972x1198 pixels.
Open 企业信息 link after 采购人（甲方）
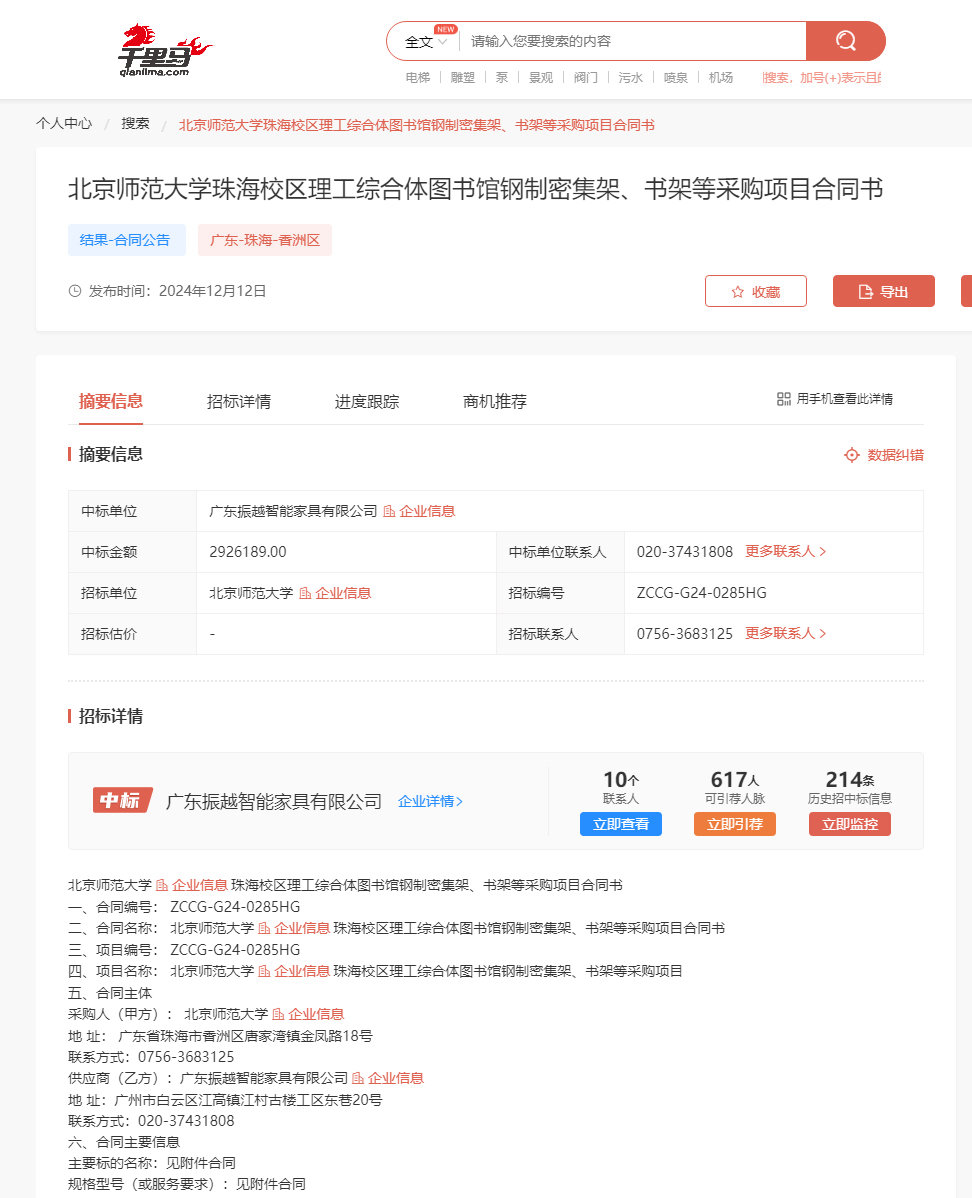(316, 1014)
